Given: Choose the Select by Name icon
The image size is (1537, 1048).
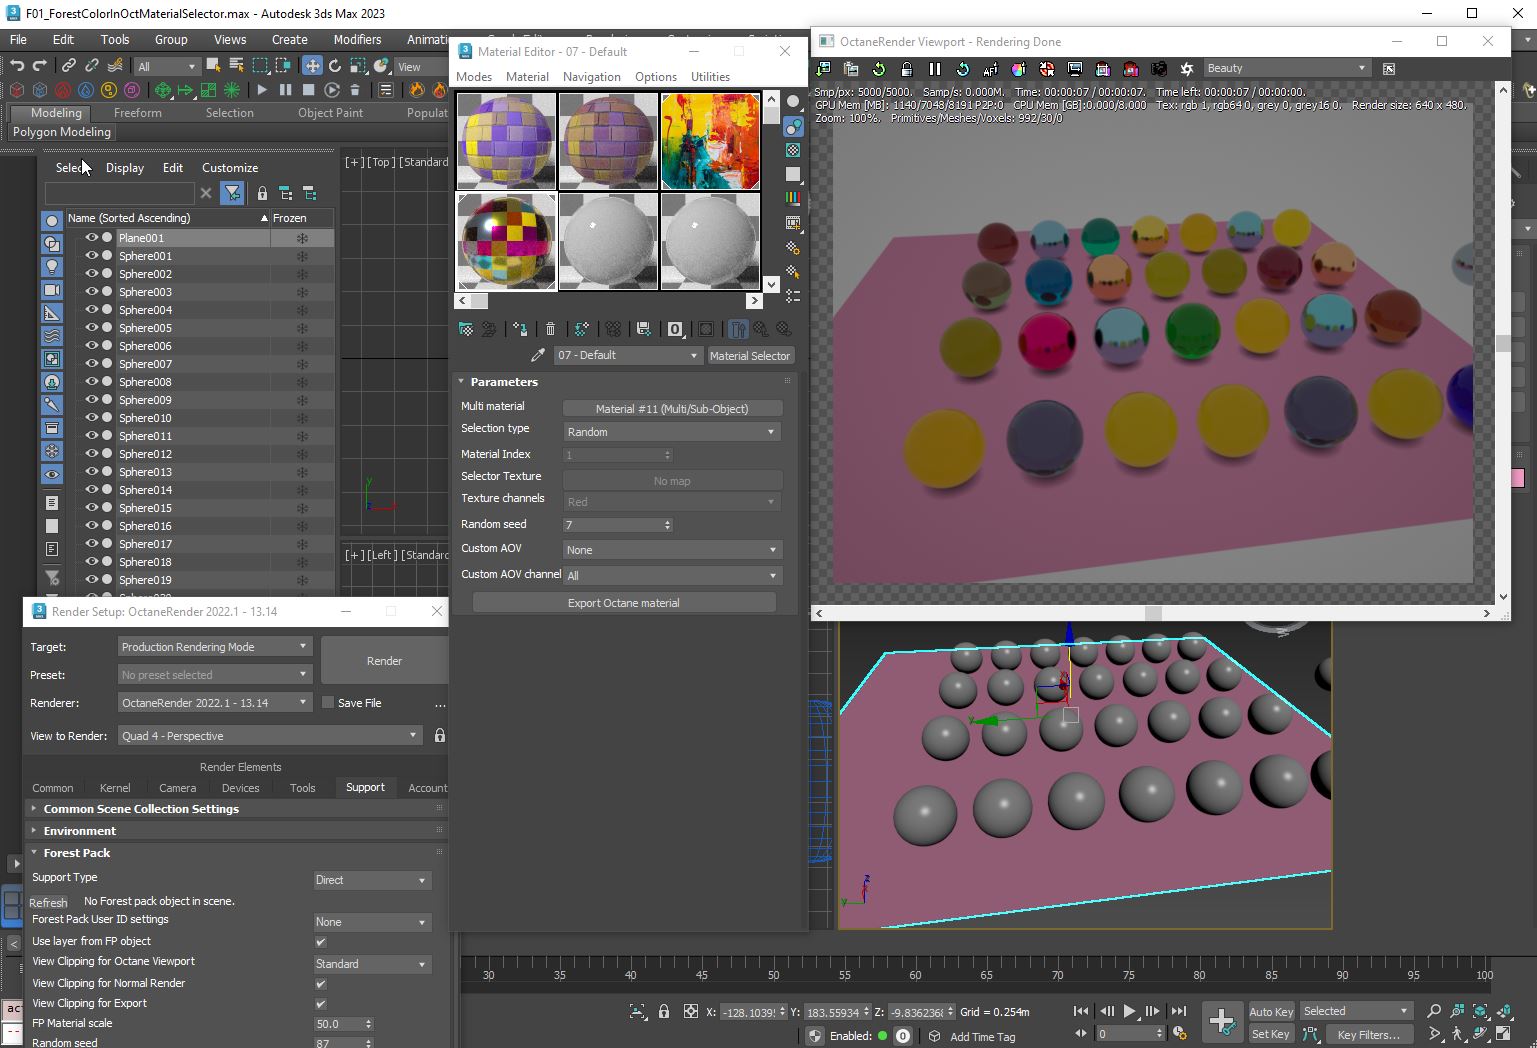Looking at the screenshot, I should coord(236,66).
